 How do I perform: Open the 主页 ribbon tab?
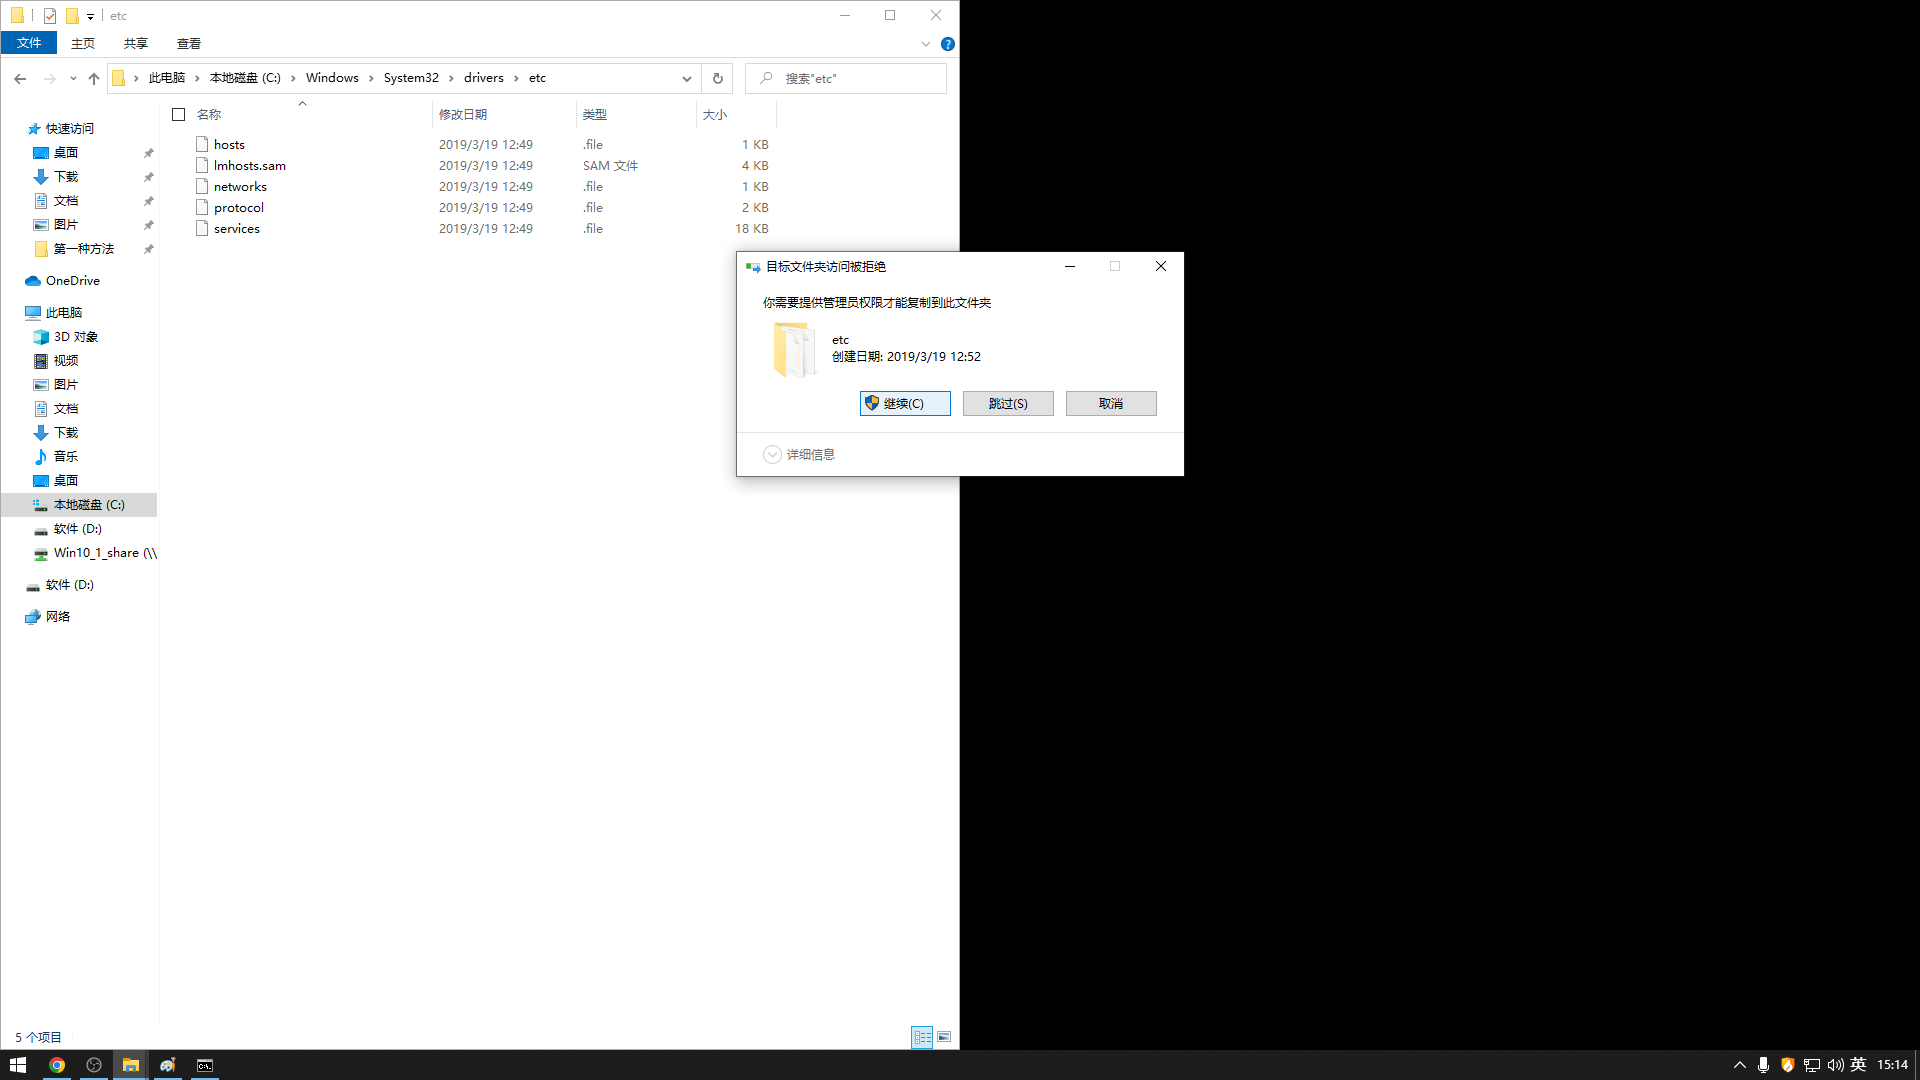[x=83, y=43]
